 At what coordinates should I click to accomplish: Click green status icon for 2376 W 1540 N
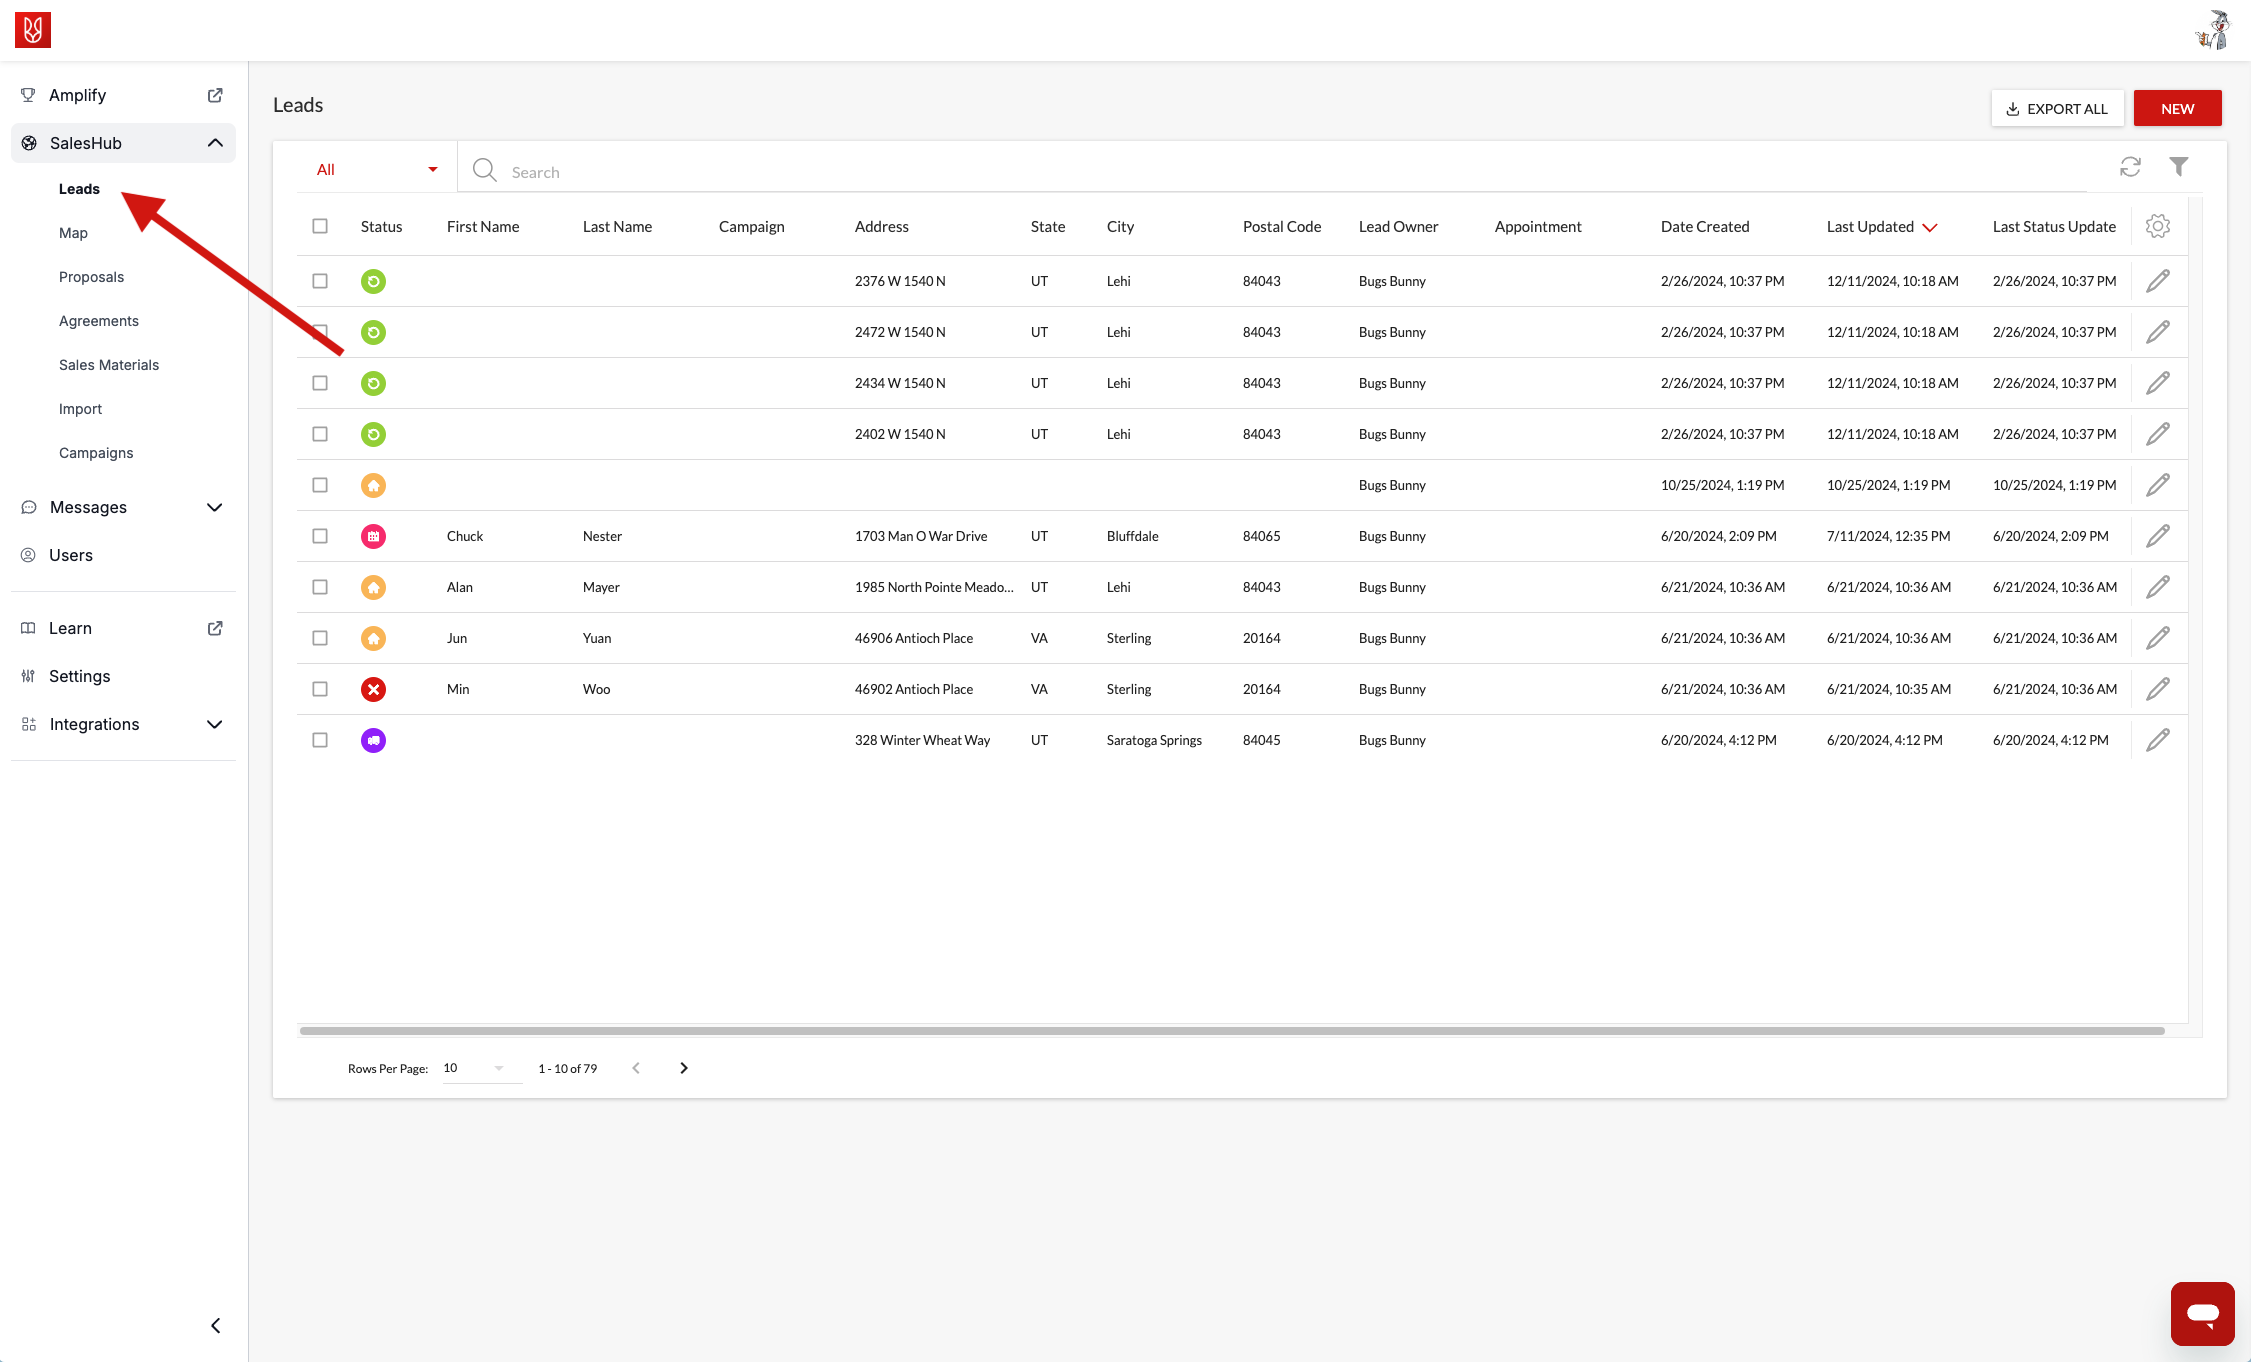pyautogui.click(x=373, y=281)
